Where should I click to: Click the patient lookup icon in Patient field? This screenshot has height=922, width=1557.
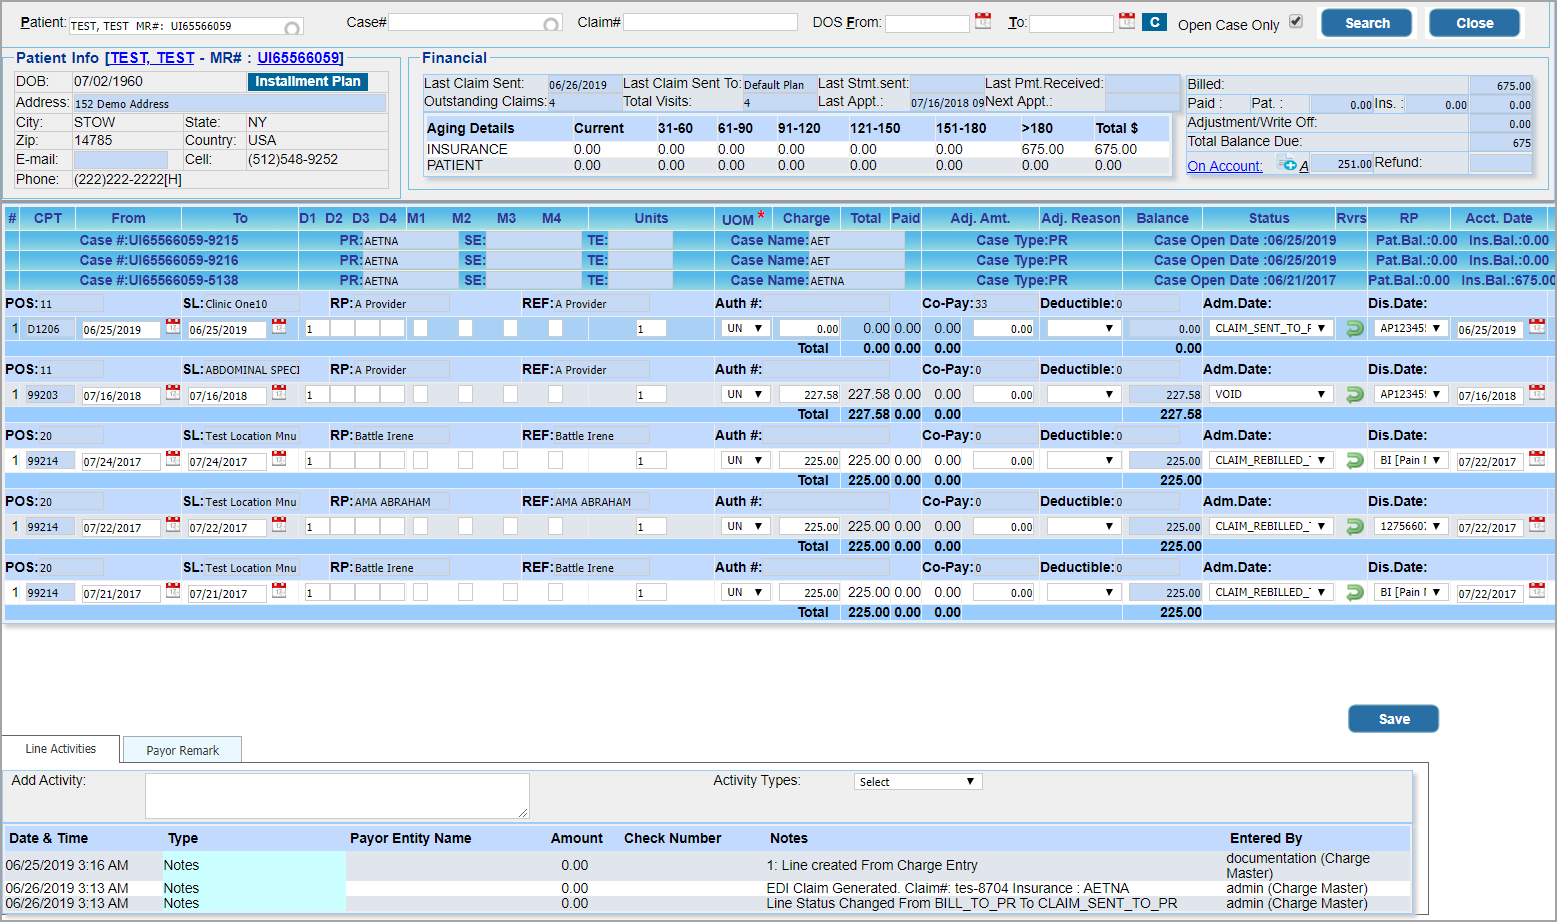[x=292, y=27]
